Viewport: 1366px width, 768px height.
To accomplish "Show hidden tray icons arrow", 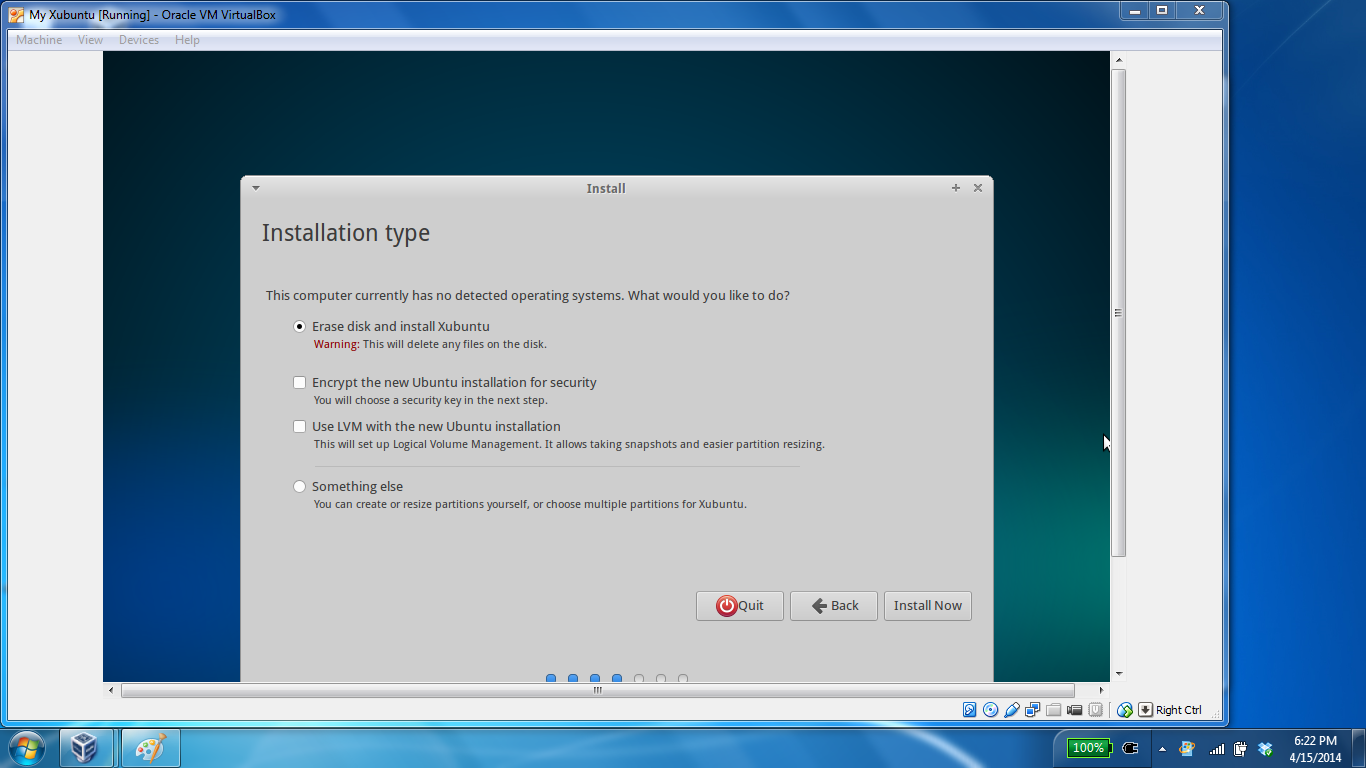I will point(1162,748).
